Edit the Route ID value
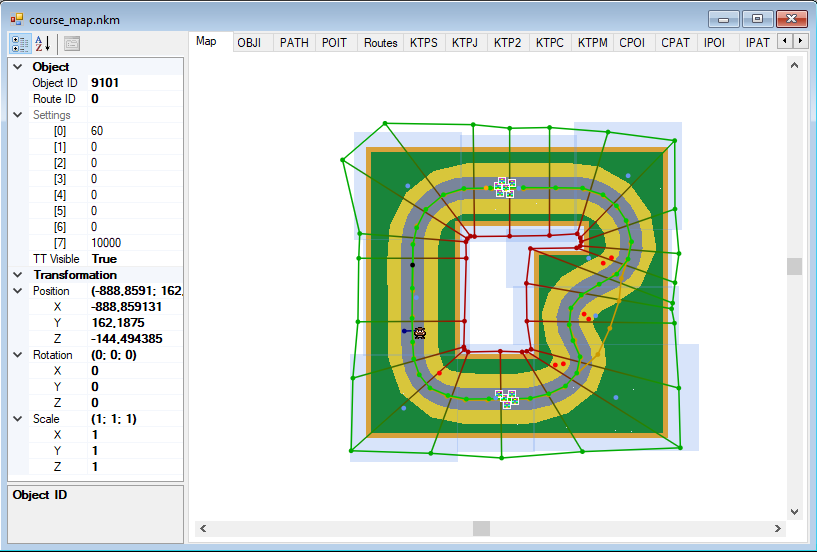Screen dimensions: 817x552 (135, 99)
